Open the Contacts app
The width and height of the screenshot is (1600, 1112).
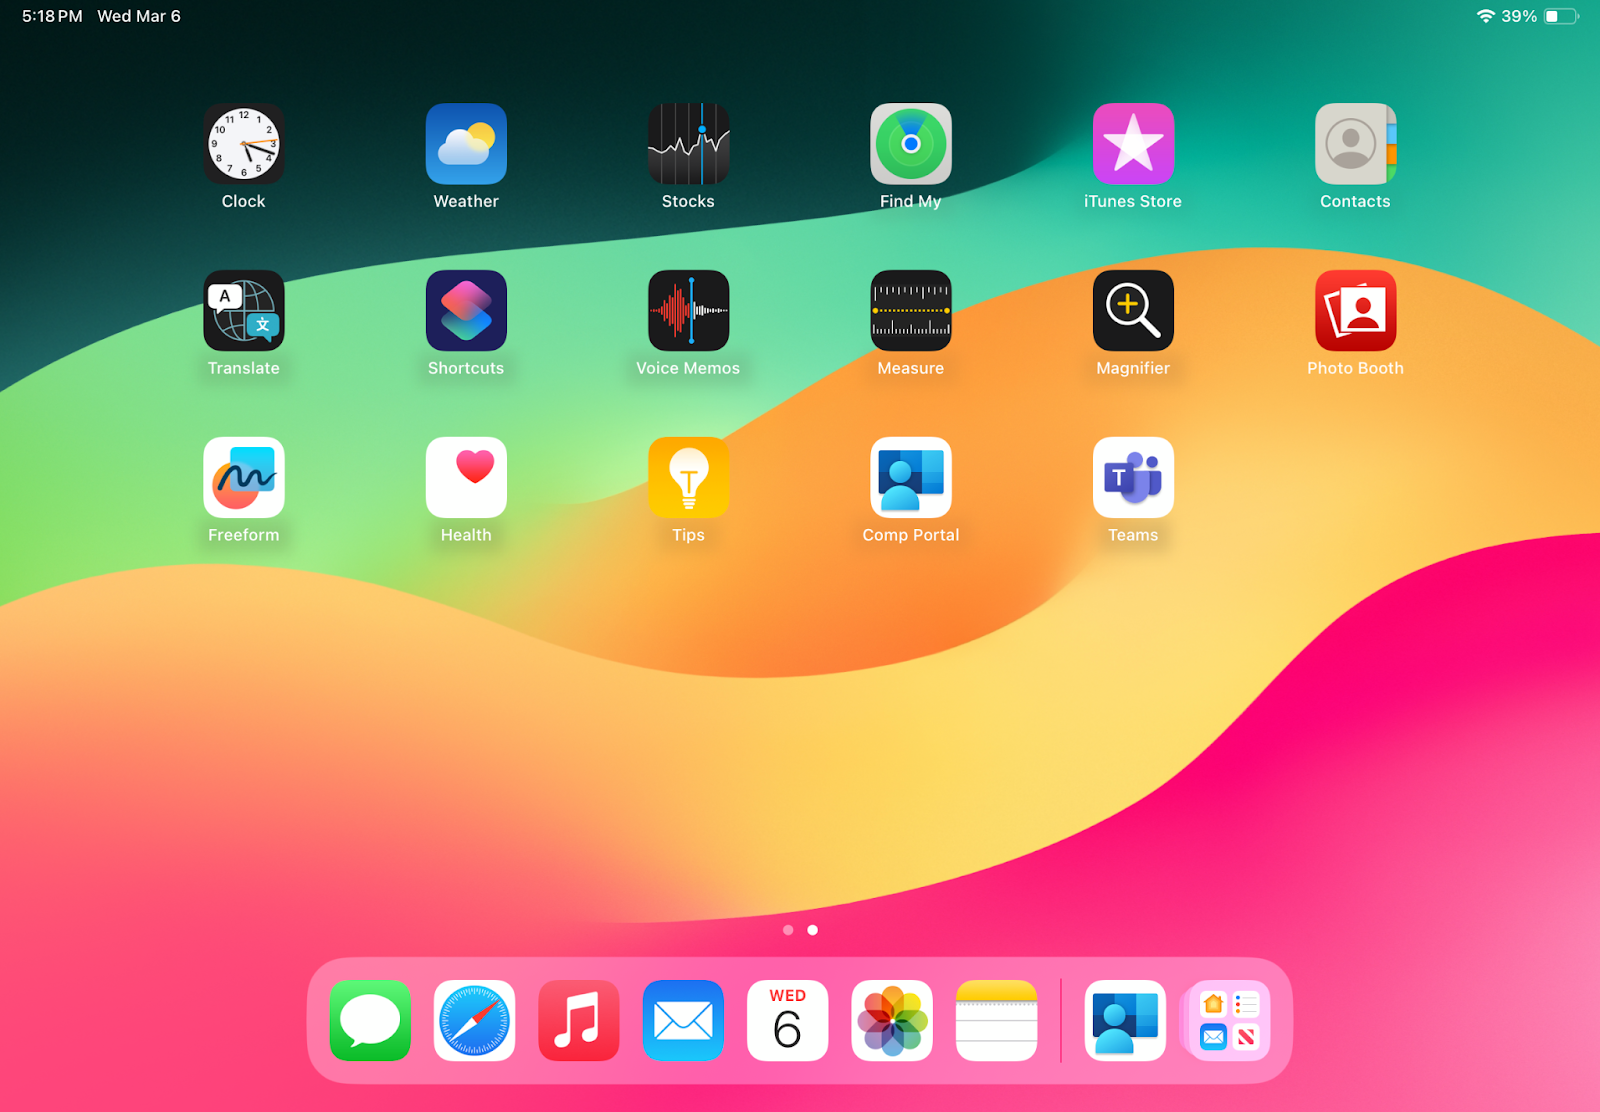1355,144
